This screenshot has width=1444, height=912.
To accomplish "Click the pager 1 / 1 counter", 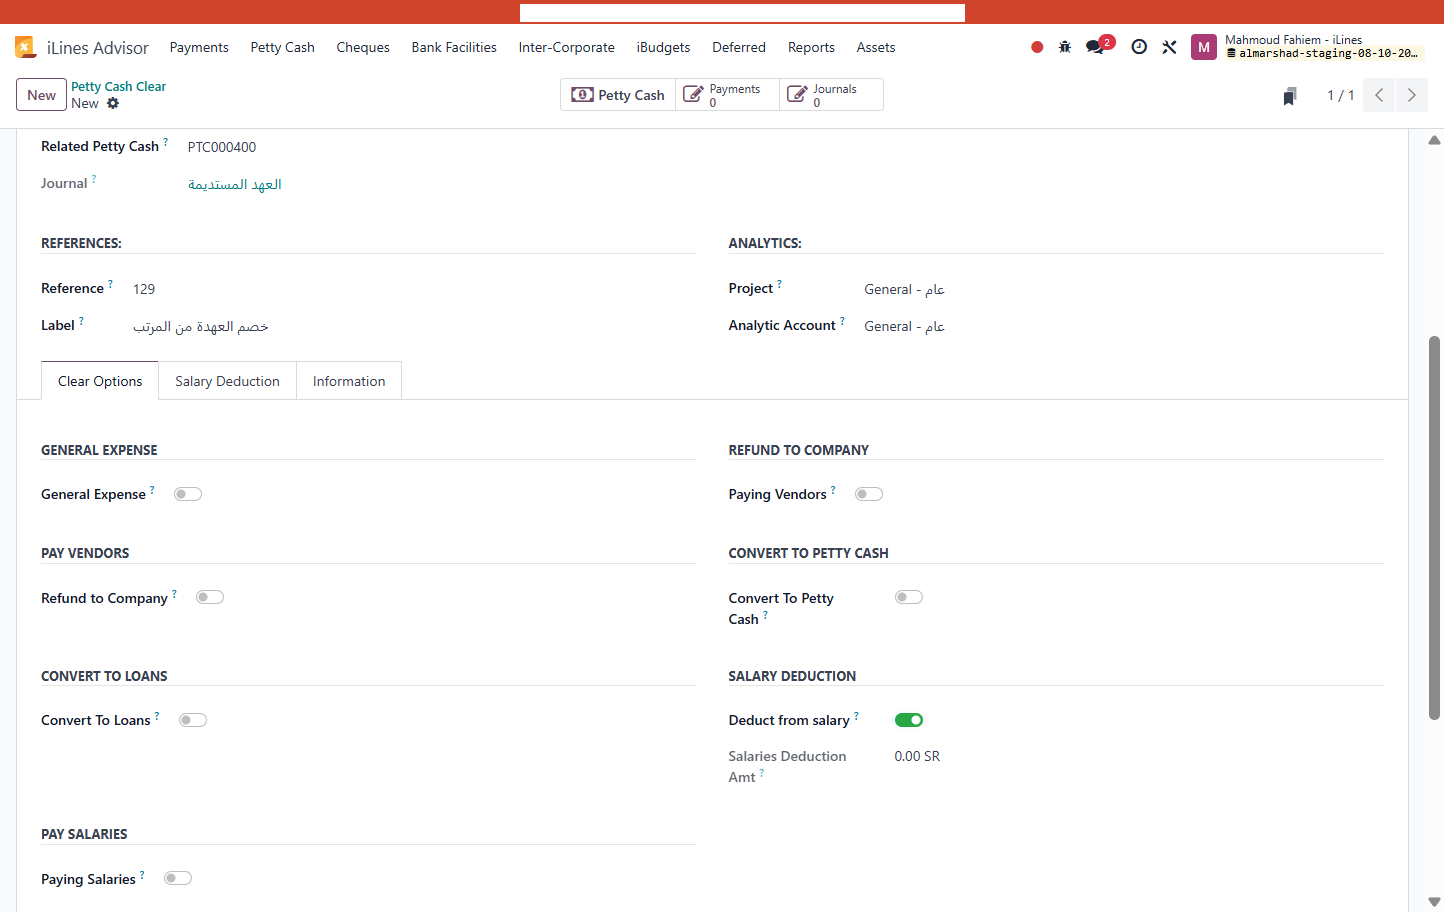I will (x=1340, y=95).
